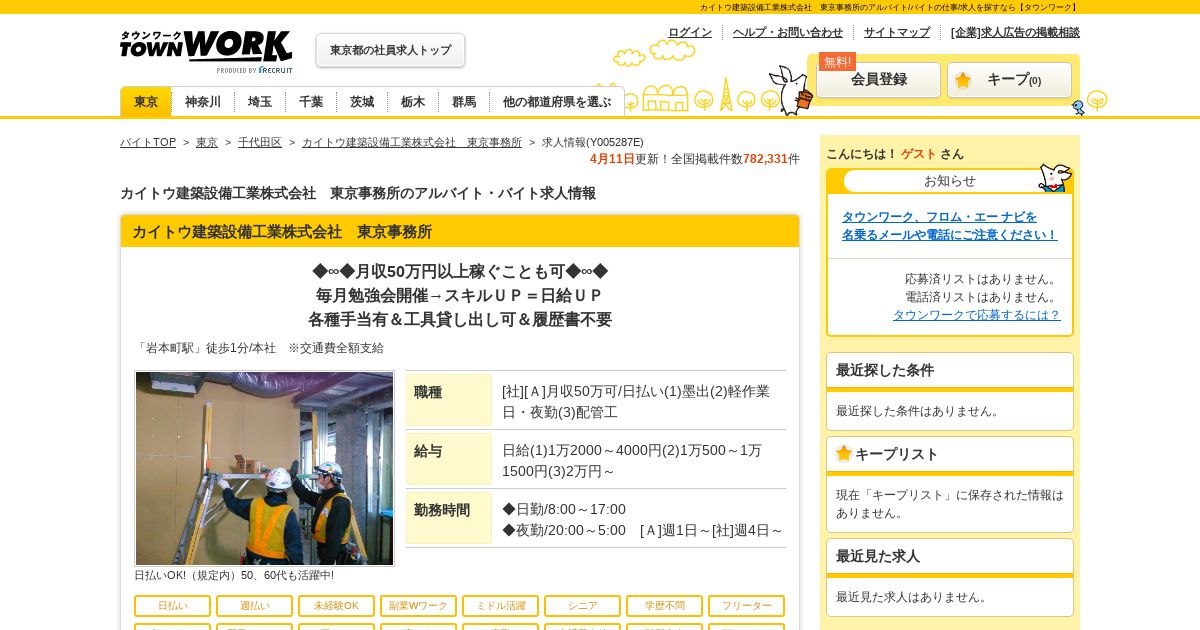The width and height of the screenshot is (1200, 630).
Task: Click the star icon on キープ button
Action: point(963,80)
